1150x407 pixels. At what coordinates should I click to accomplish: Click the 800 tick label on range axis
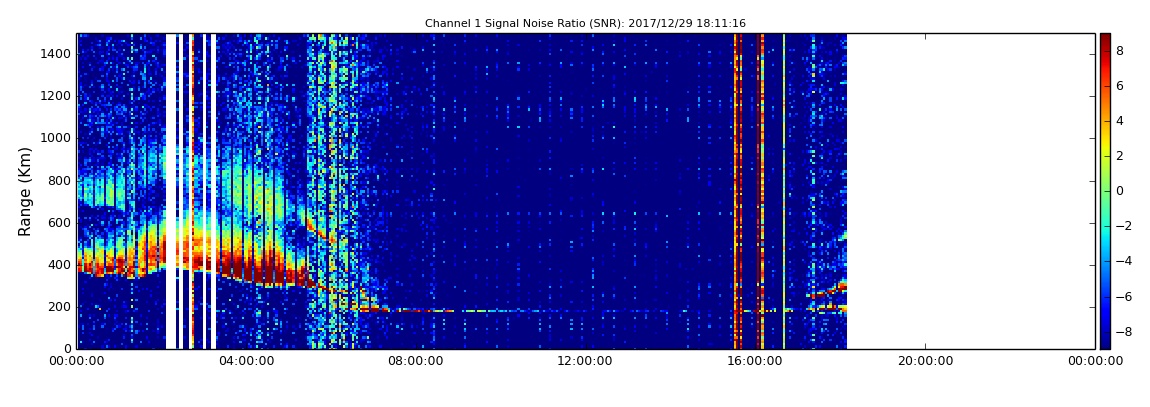click(x=60, y=180)
